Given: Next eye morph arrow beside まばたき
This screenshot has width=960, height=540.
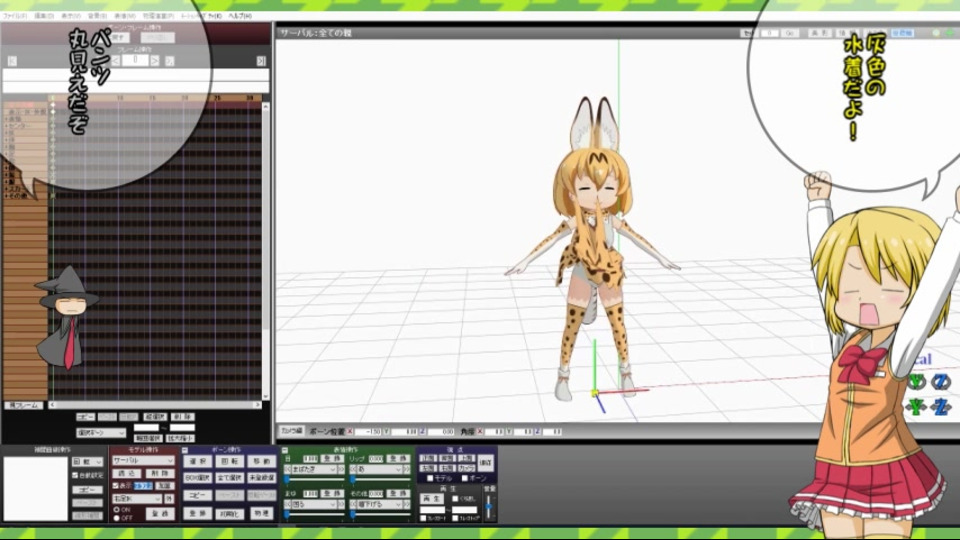Looking at the screenshot, I should [x=342, y=470].
